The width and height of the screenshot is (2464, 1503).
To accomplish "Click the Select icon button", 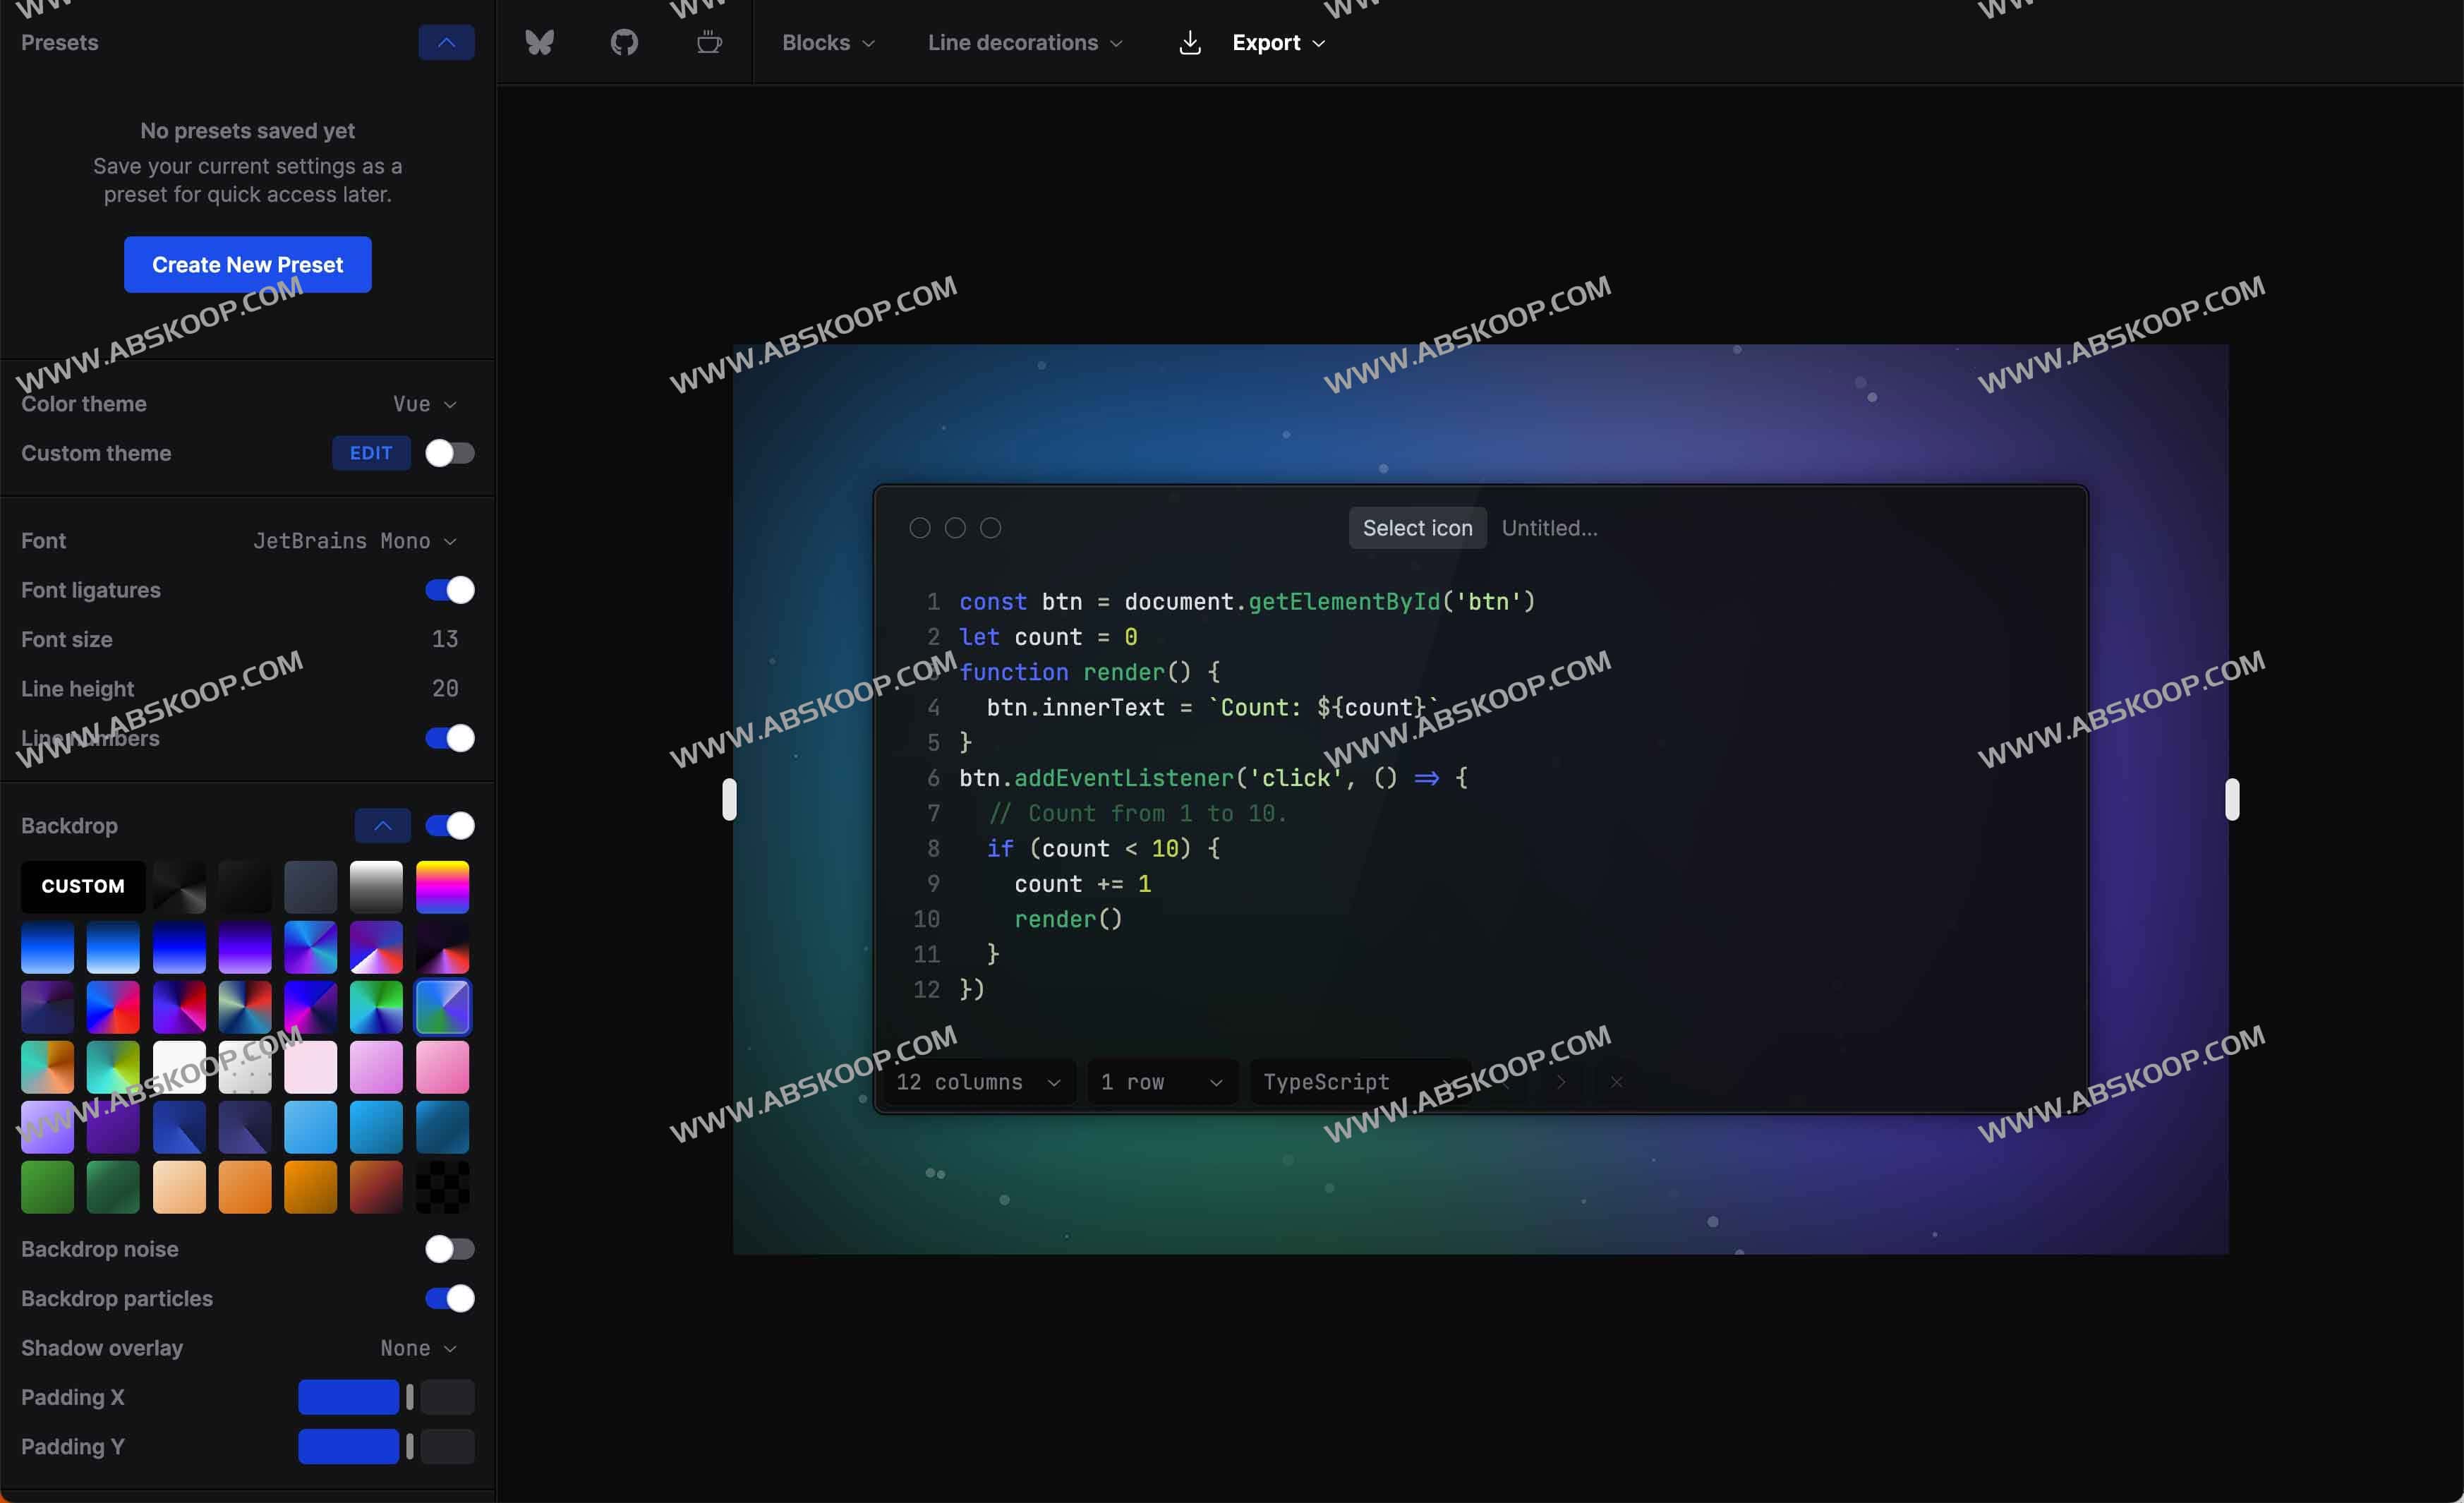I will point(1416,528).
